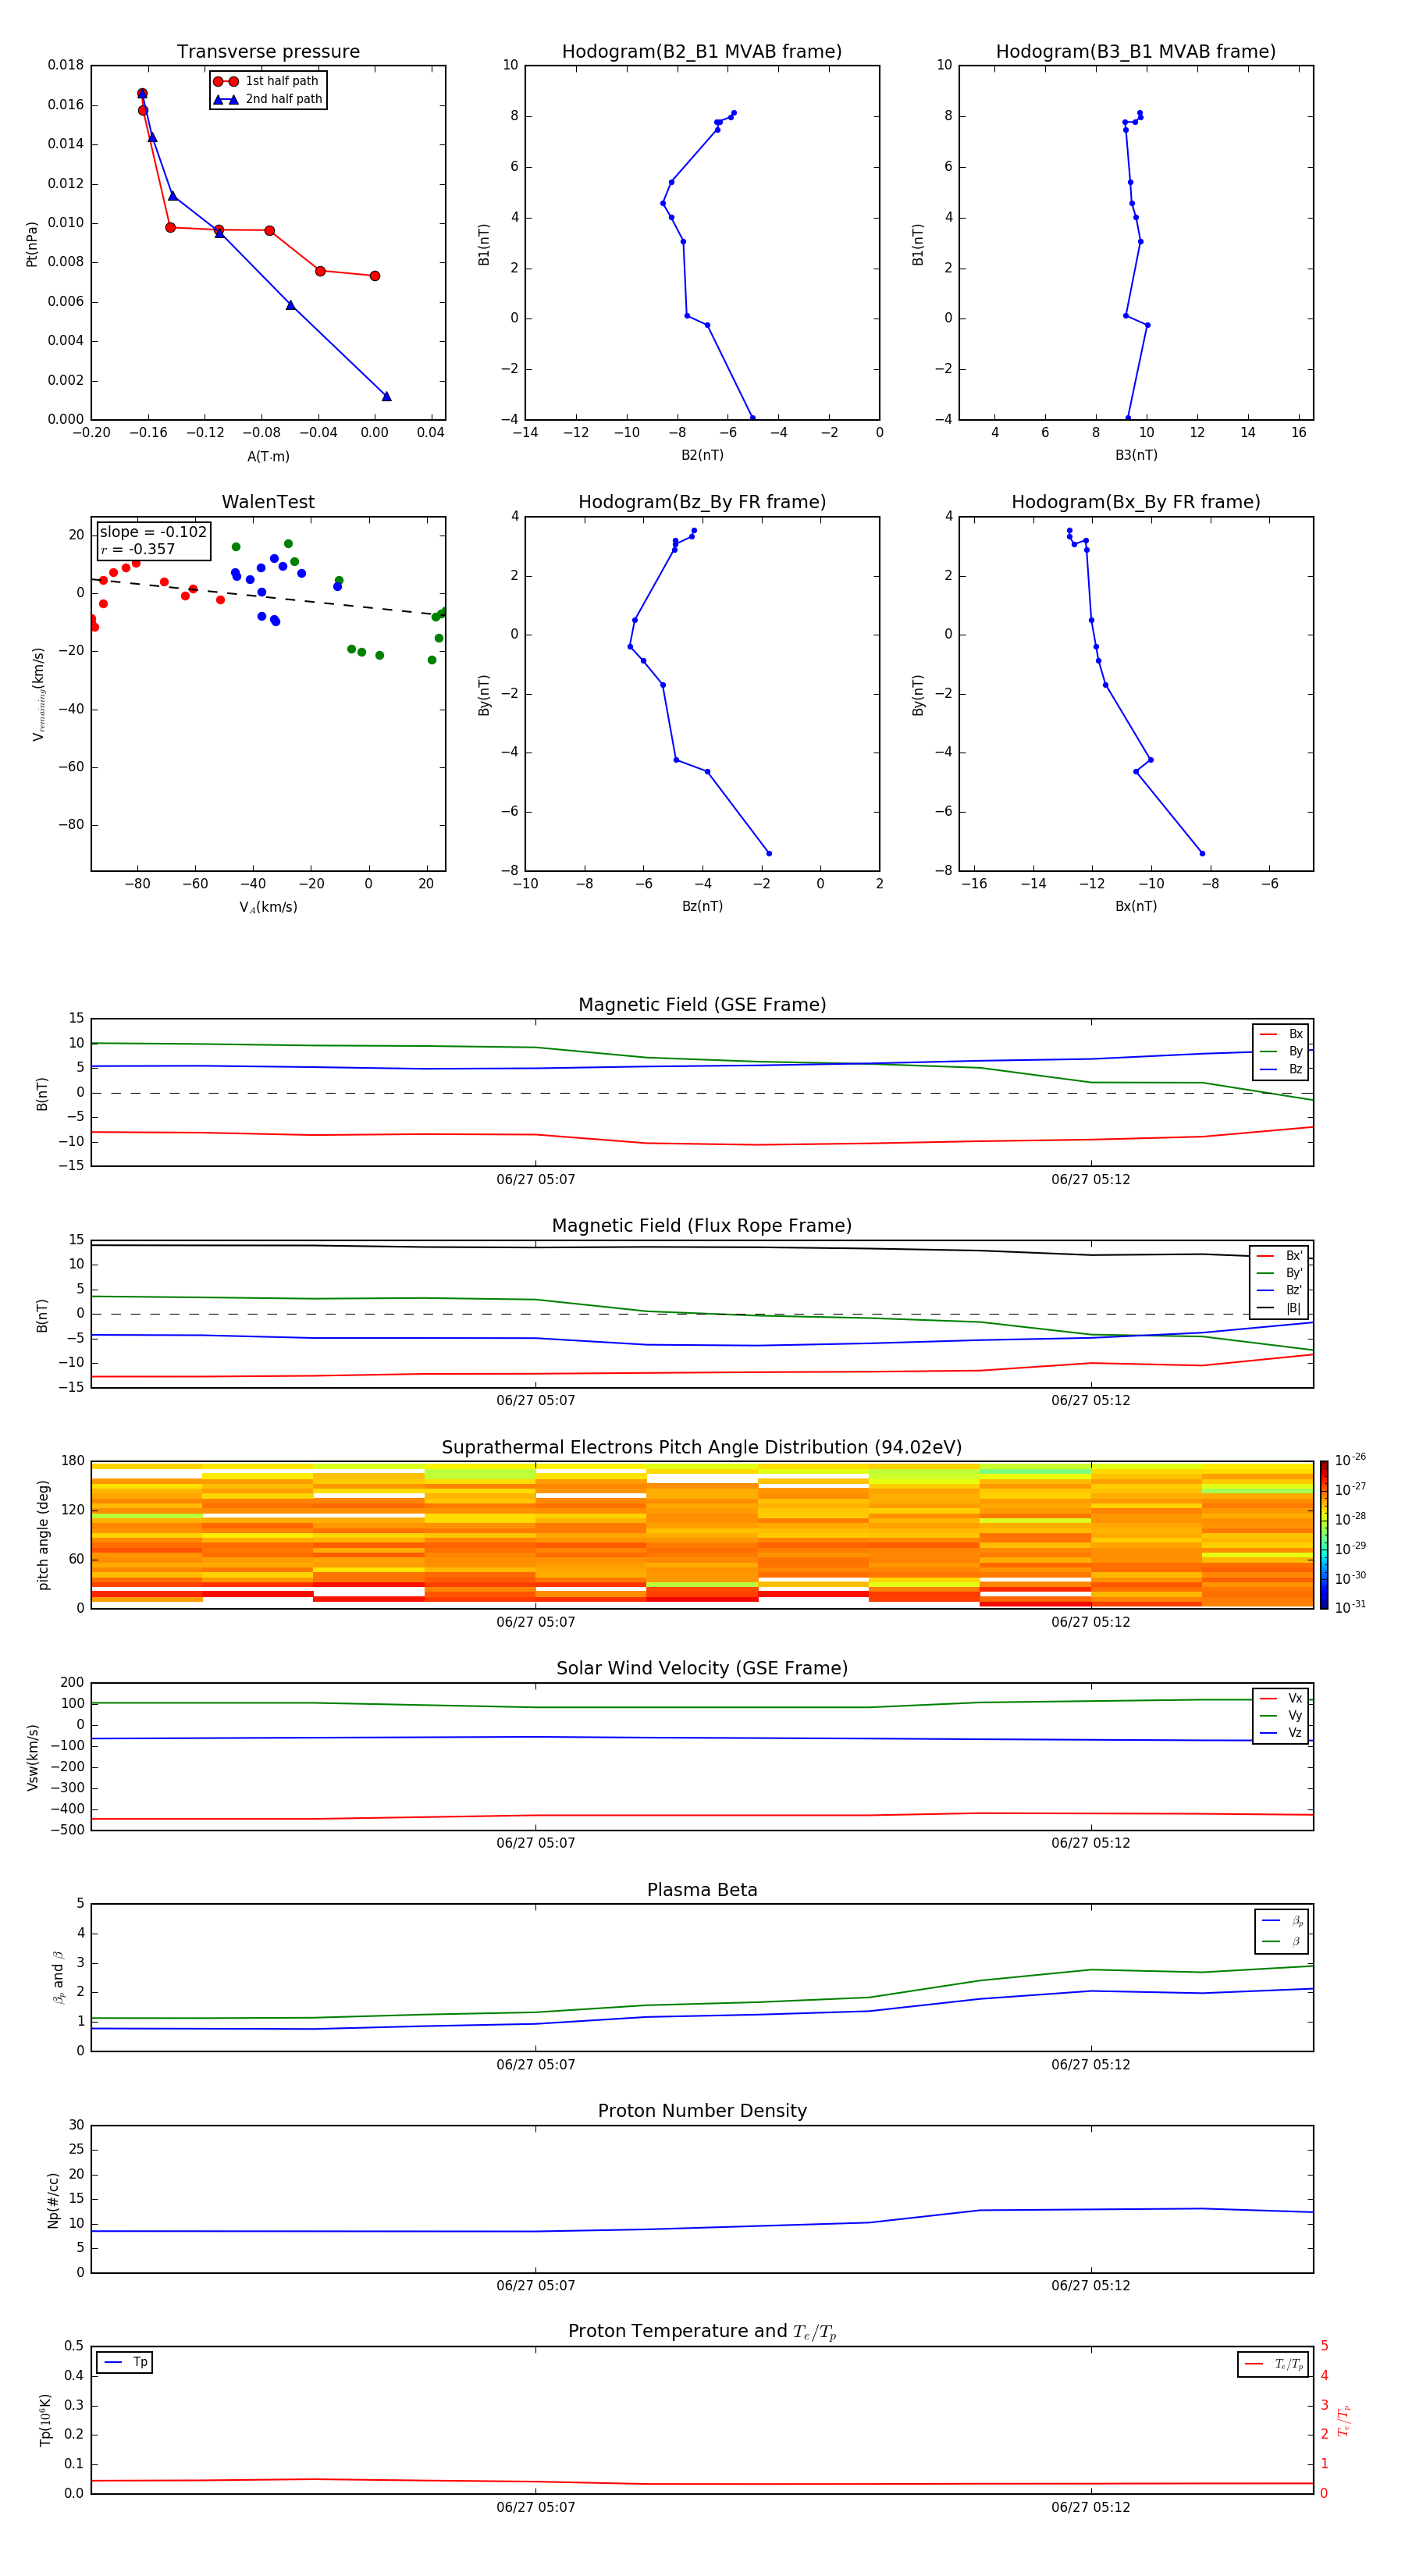
Task: Click the Bx legend entry in GSE magnetic plot
Action: click(x=1281, y=1034)
